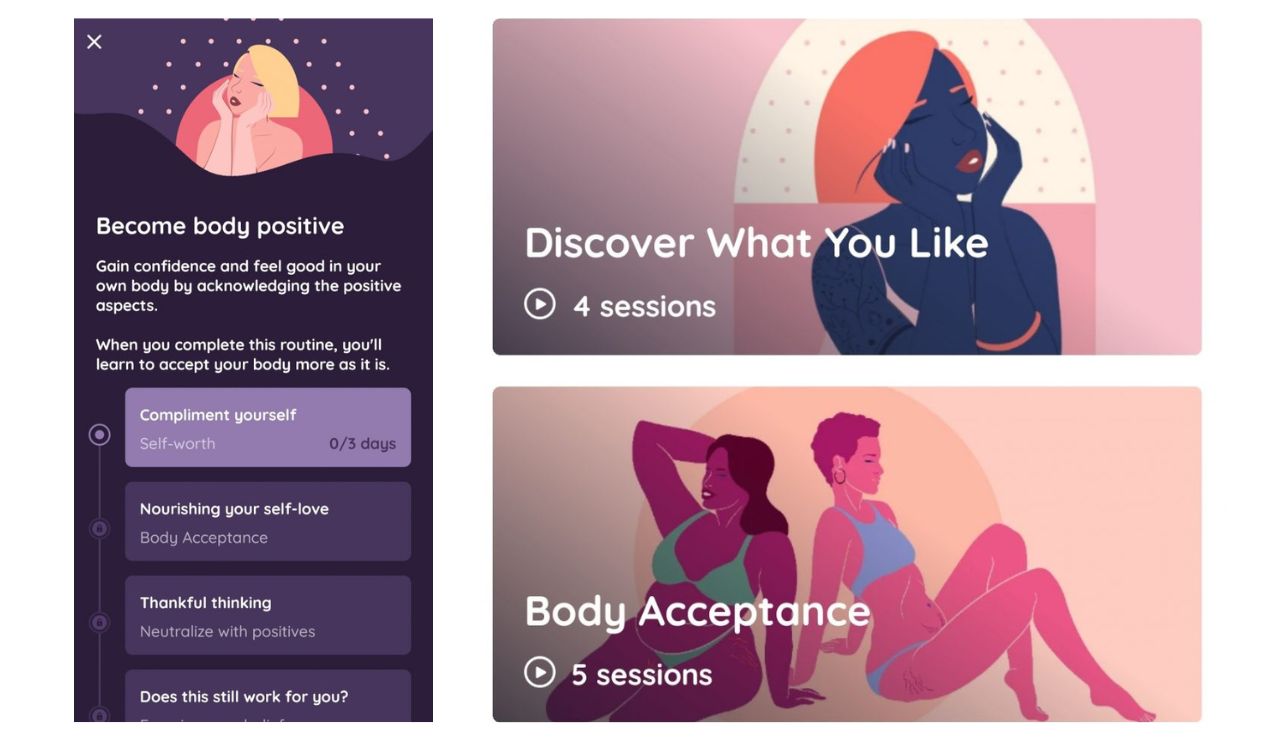Click the 0/3 days progress indicator

(x=362, y=444)
